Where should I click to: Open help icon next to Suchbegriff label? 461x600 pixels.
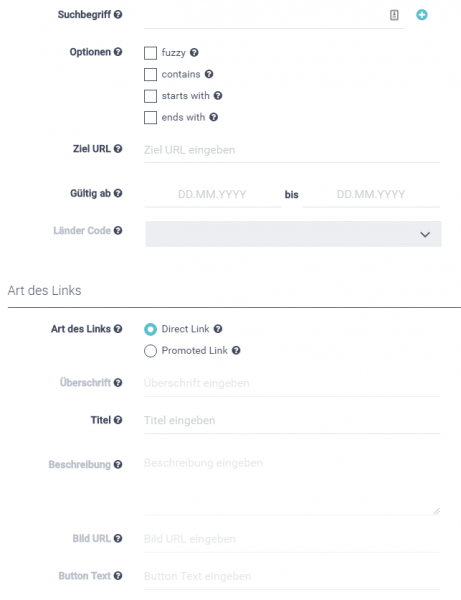[x=118, y=15]
